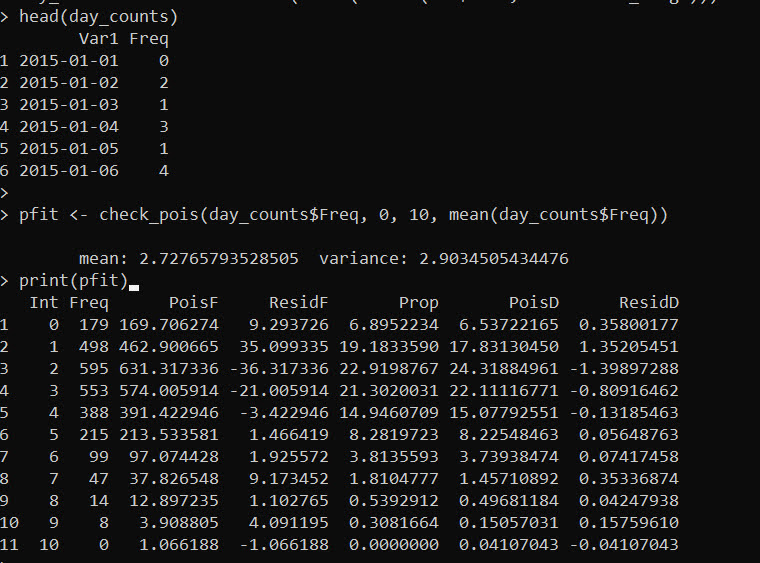Click the PoisF value 3.908805
Viewport: 760px width, 563px height.
[x=179, y=523]
